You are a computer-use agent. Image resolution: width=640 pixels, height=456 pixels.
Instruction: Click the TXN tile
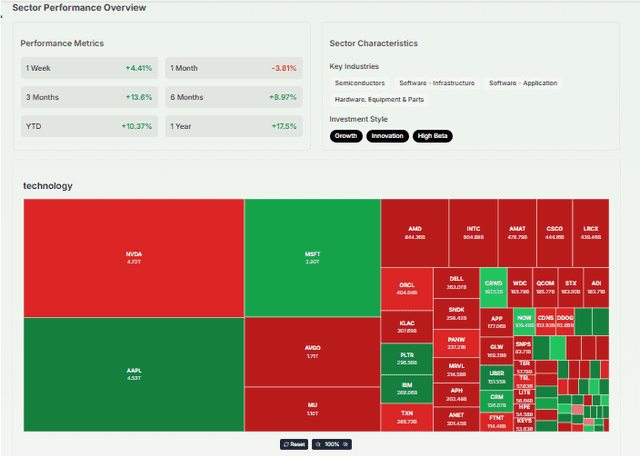pos(407,417)
